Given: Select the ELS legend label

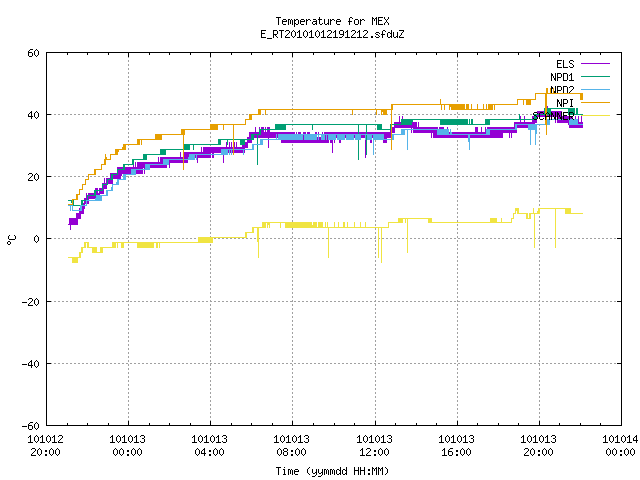Looking at the screenshot, I should click(565, 64).
